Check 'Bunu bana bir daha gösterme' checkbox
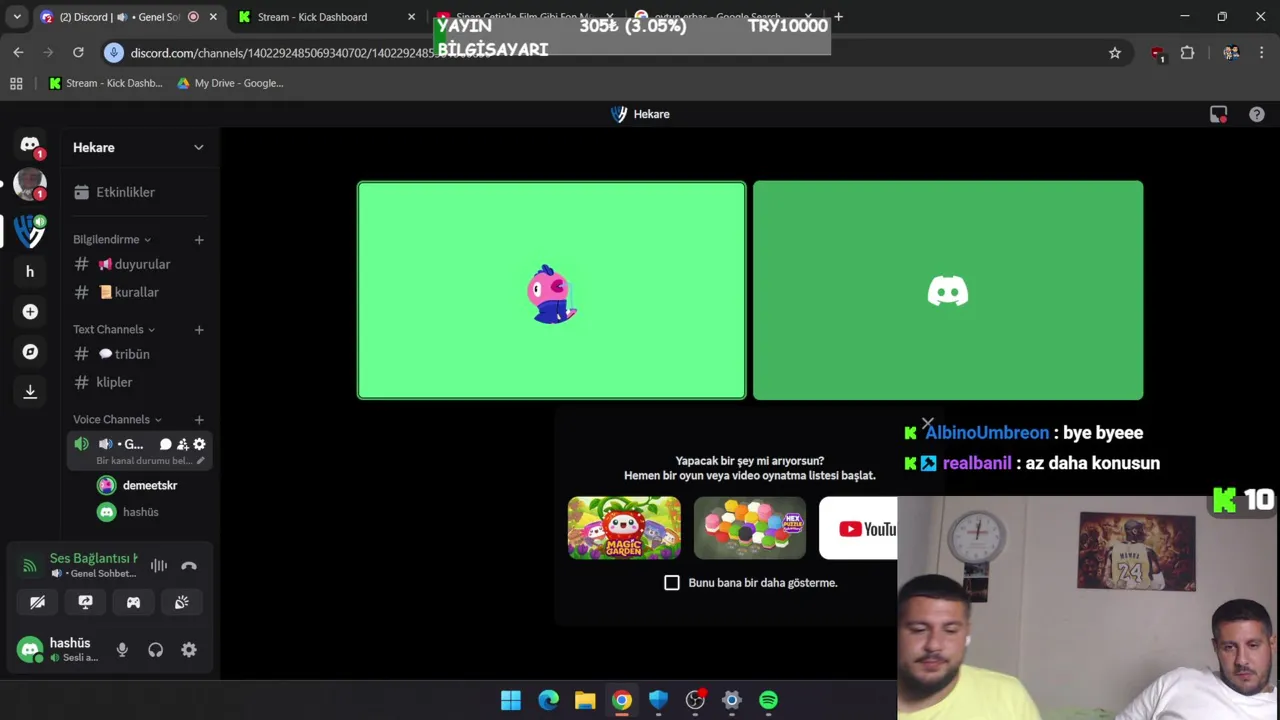The height and width of the screenshot is (720, 1280). point(672,582)
